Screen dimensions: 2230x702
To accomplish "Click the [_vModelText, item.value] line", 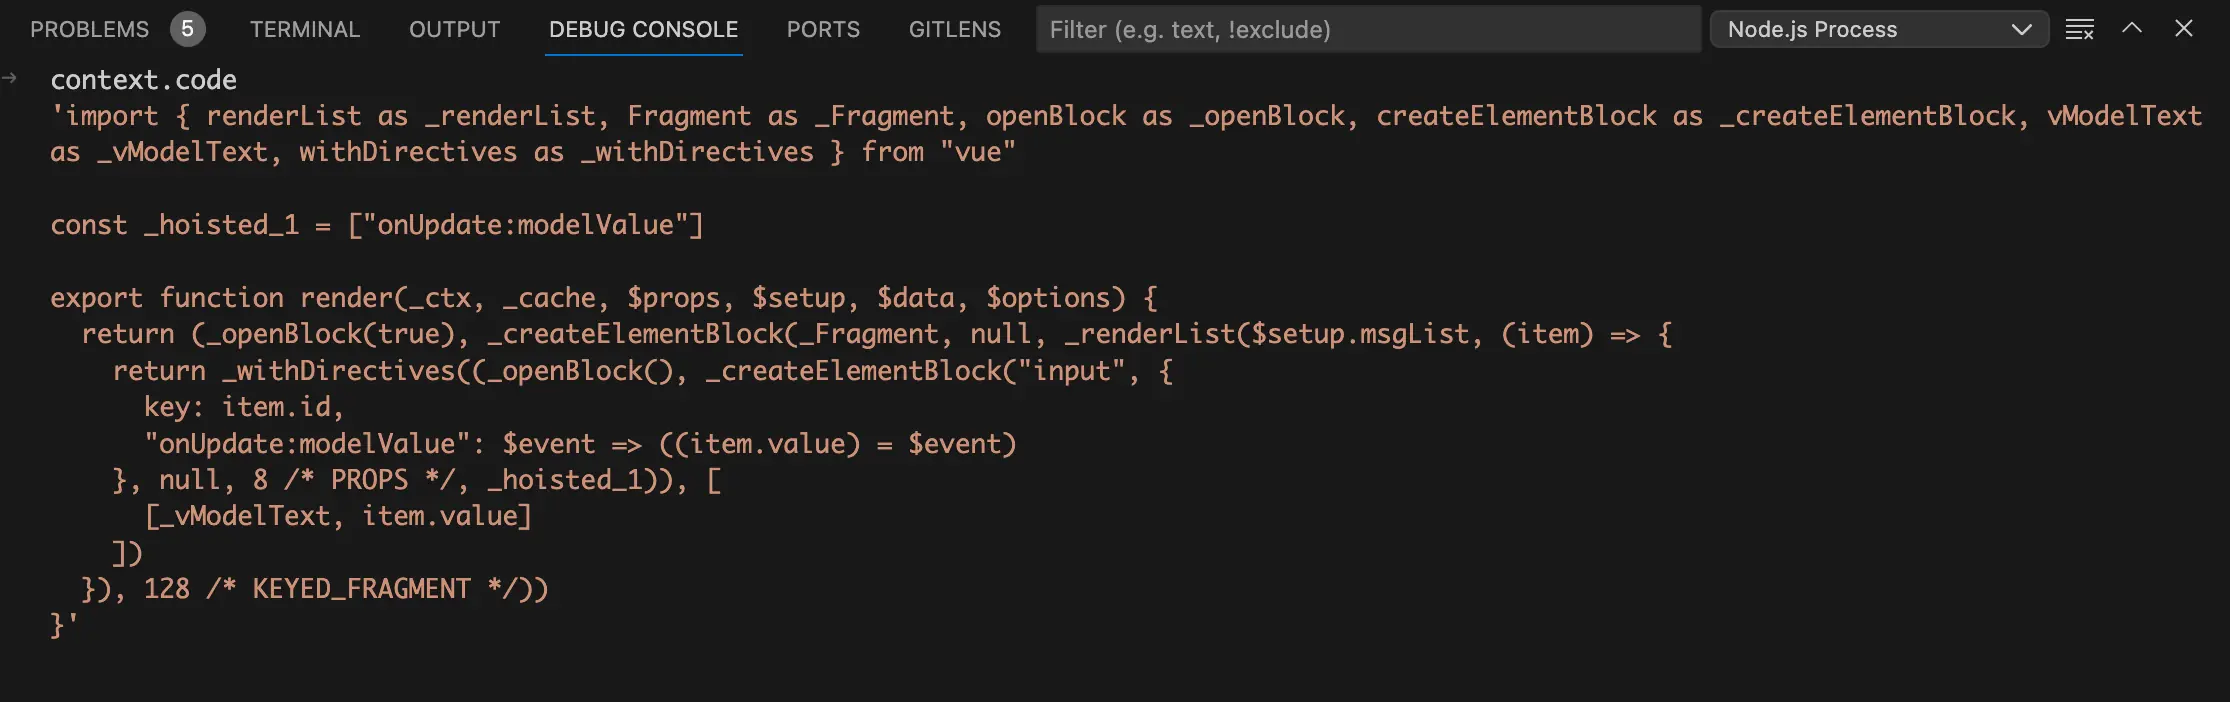I will 338,516.
